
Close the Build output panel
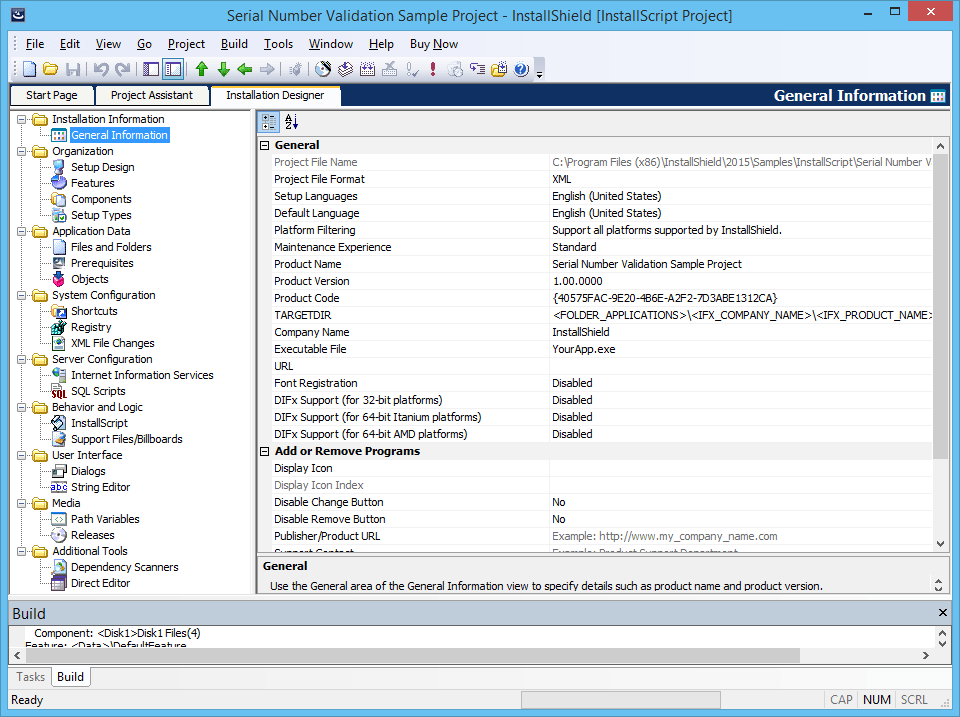pos(941,612)
